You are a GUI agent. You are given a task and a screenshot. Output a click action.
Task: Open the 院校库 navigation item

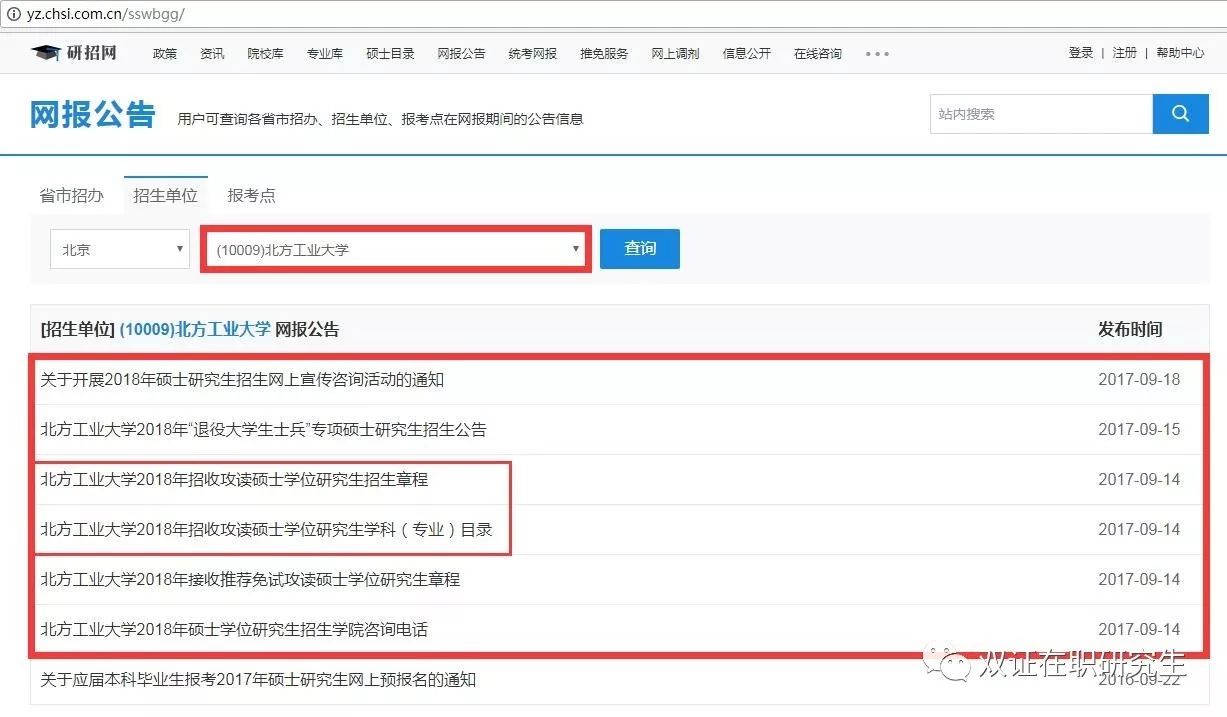(265, 54)
